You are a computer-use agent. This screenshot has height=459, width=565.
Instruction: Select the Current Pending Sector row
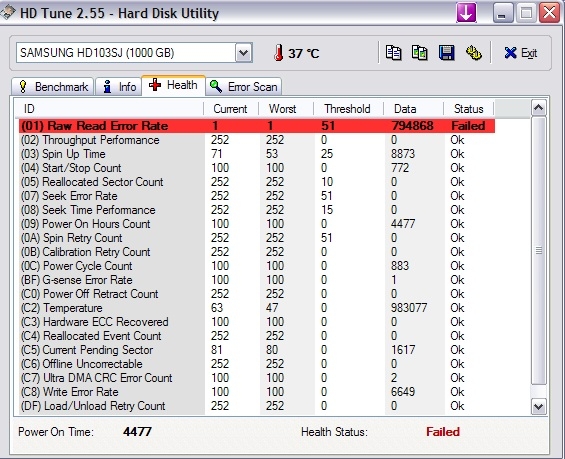click(x=257, y=350)
